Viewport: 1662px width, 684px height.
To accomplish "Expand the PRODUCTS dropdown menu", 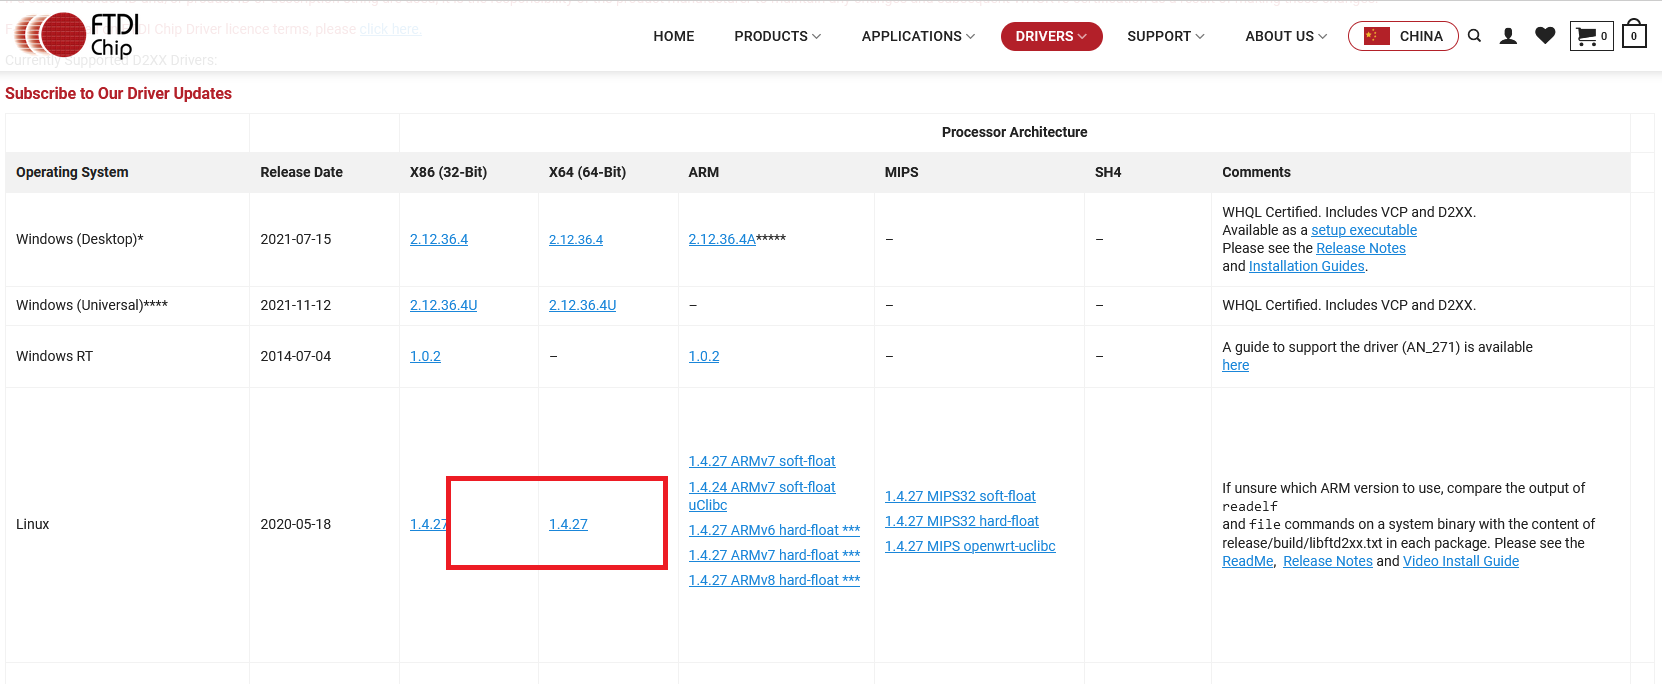I will 777,36.
